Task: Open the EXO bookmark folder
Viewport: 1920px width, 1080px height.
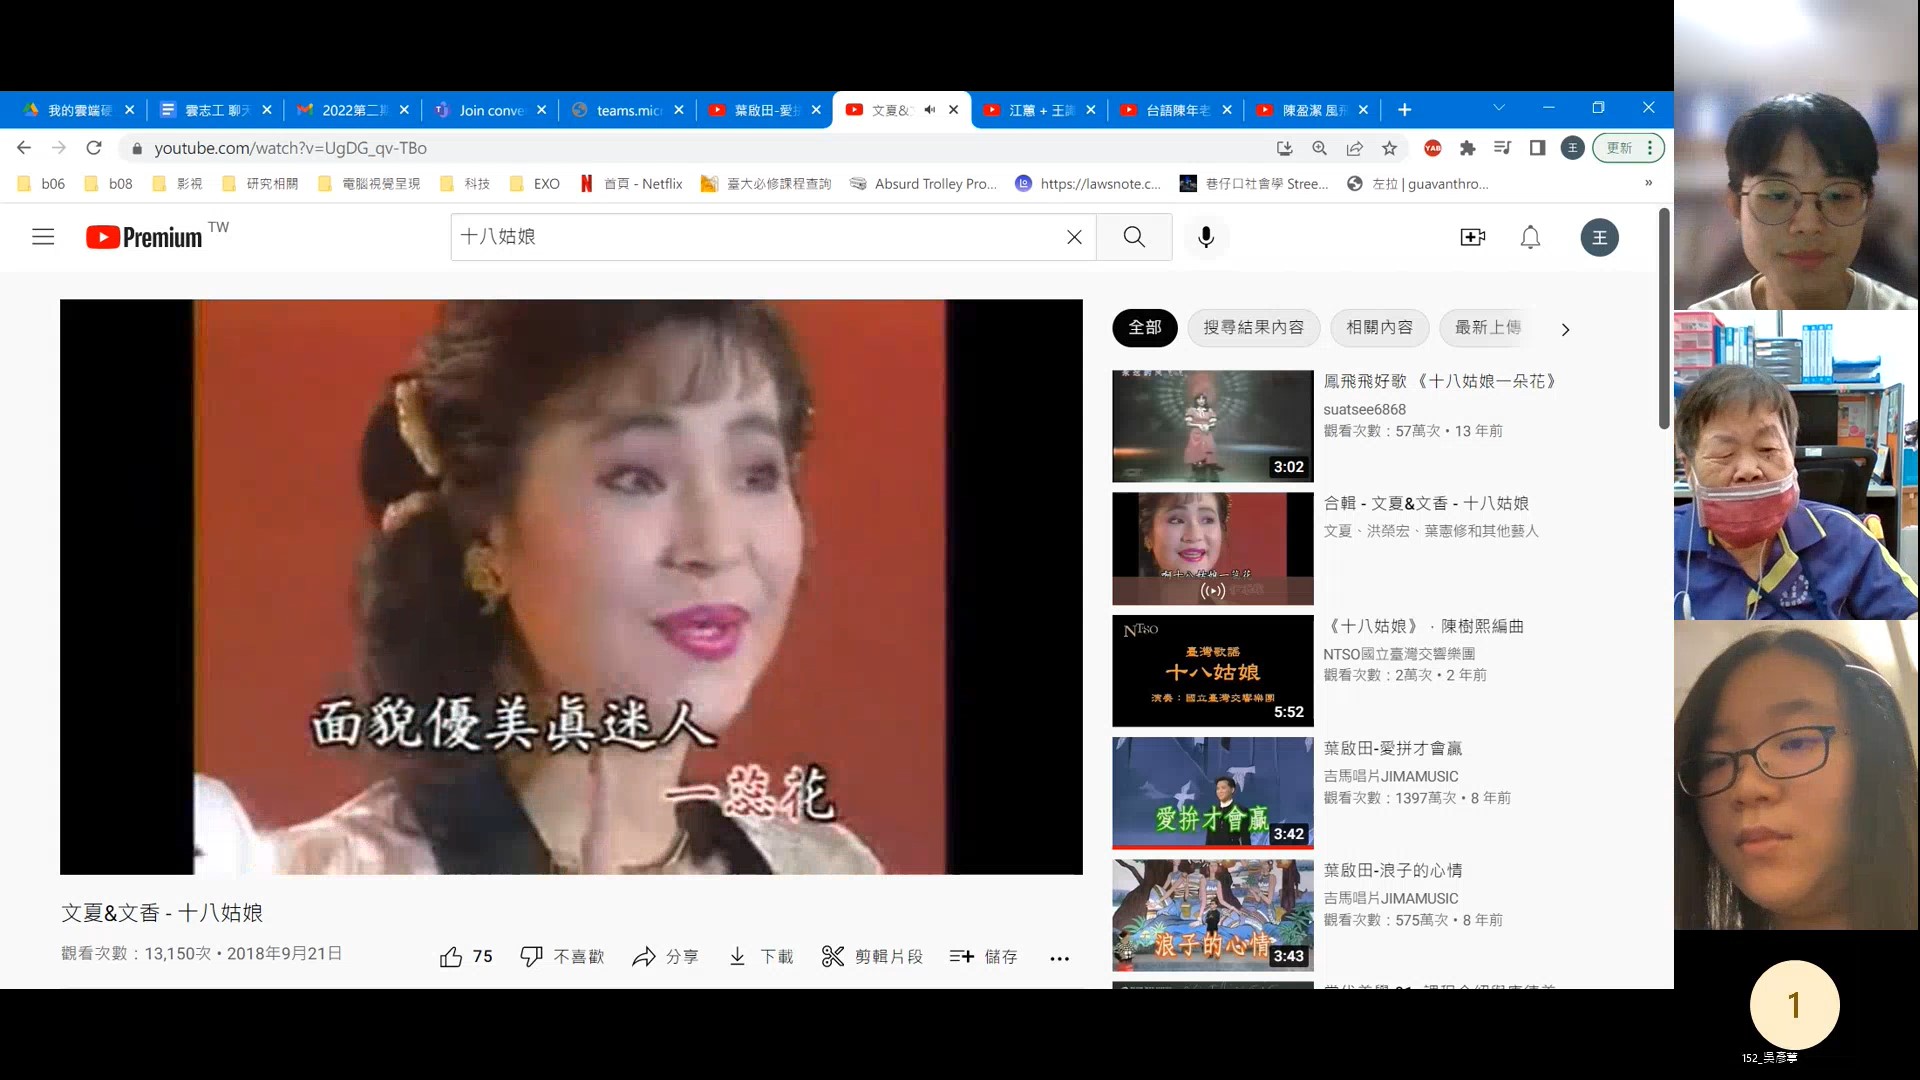Action: click(535, 184)
